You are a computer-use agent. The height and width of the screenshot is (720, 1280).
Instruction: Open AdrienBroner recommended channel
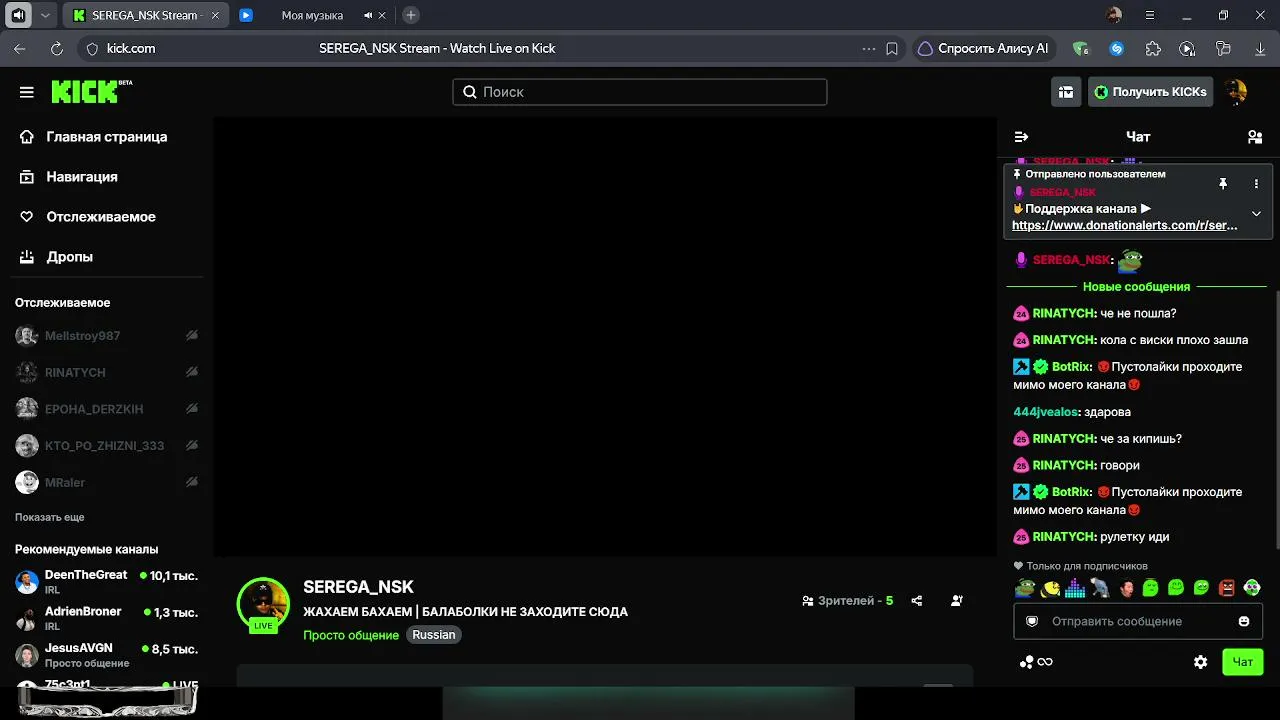[107, 618]
